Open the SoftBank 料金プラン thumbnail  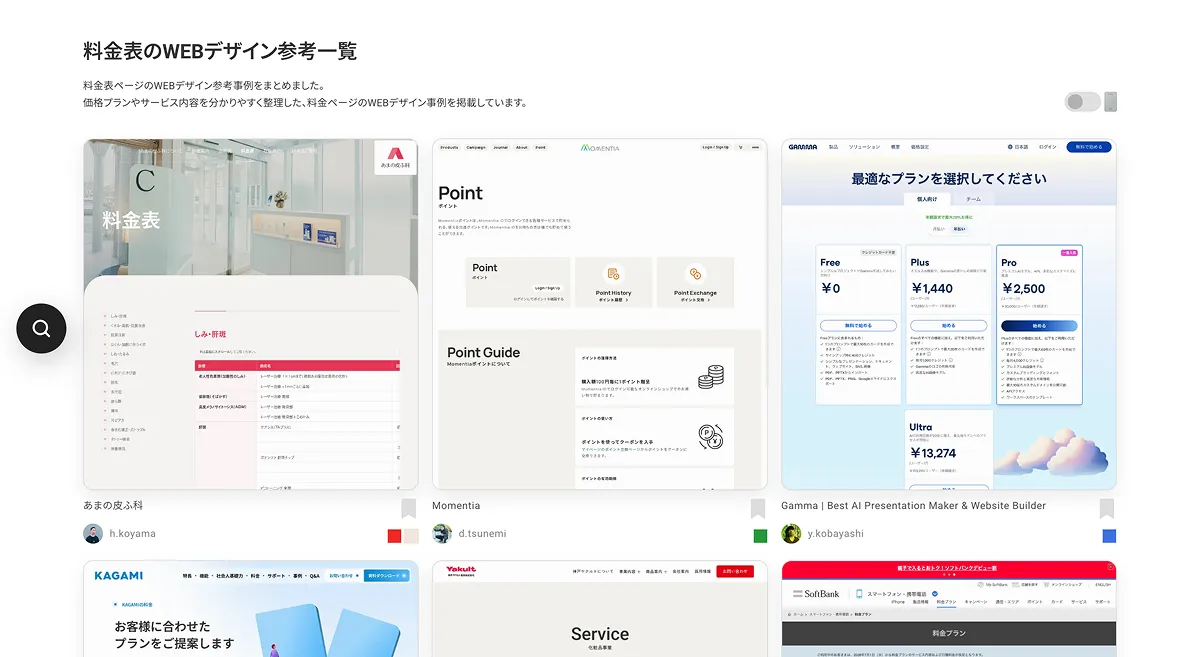(949, 608)
